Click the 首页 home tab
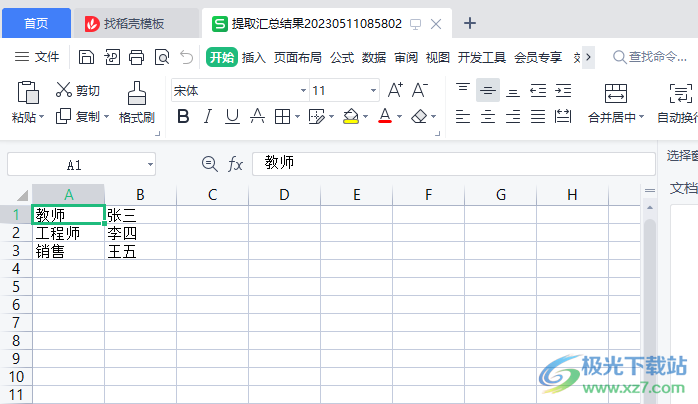The width and height of the screenshot is (698, 404). click(x=36, y=23)
